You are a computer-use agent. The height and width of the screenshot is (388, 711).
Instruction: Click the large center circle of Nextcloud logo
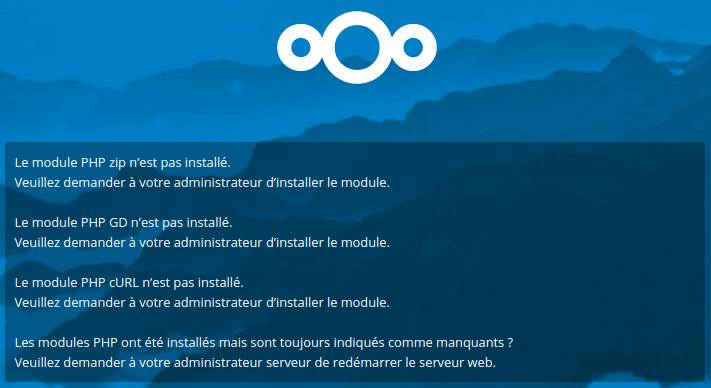(357, 47)
